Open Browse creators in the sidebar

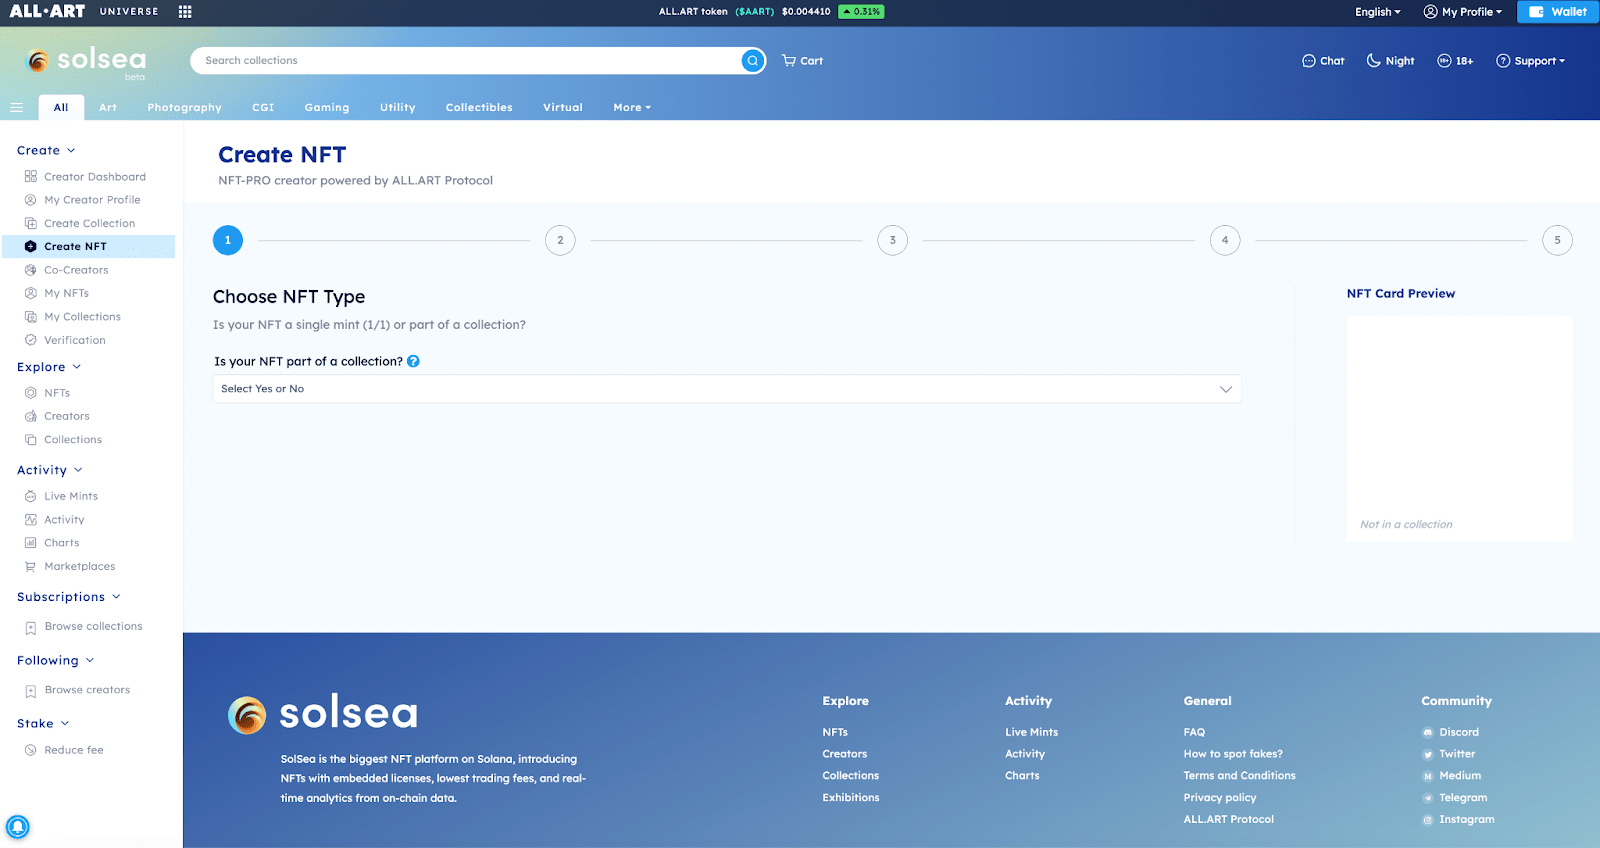pos(77,690)
